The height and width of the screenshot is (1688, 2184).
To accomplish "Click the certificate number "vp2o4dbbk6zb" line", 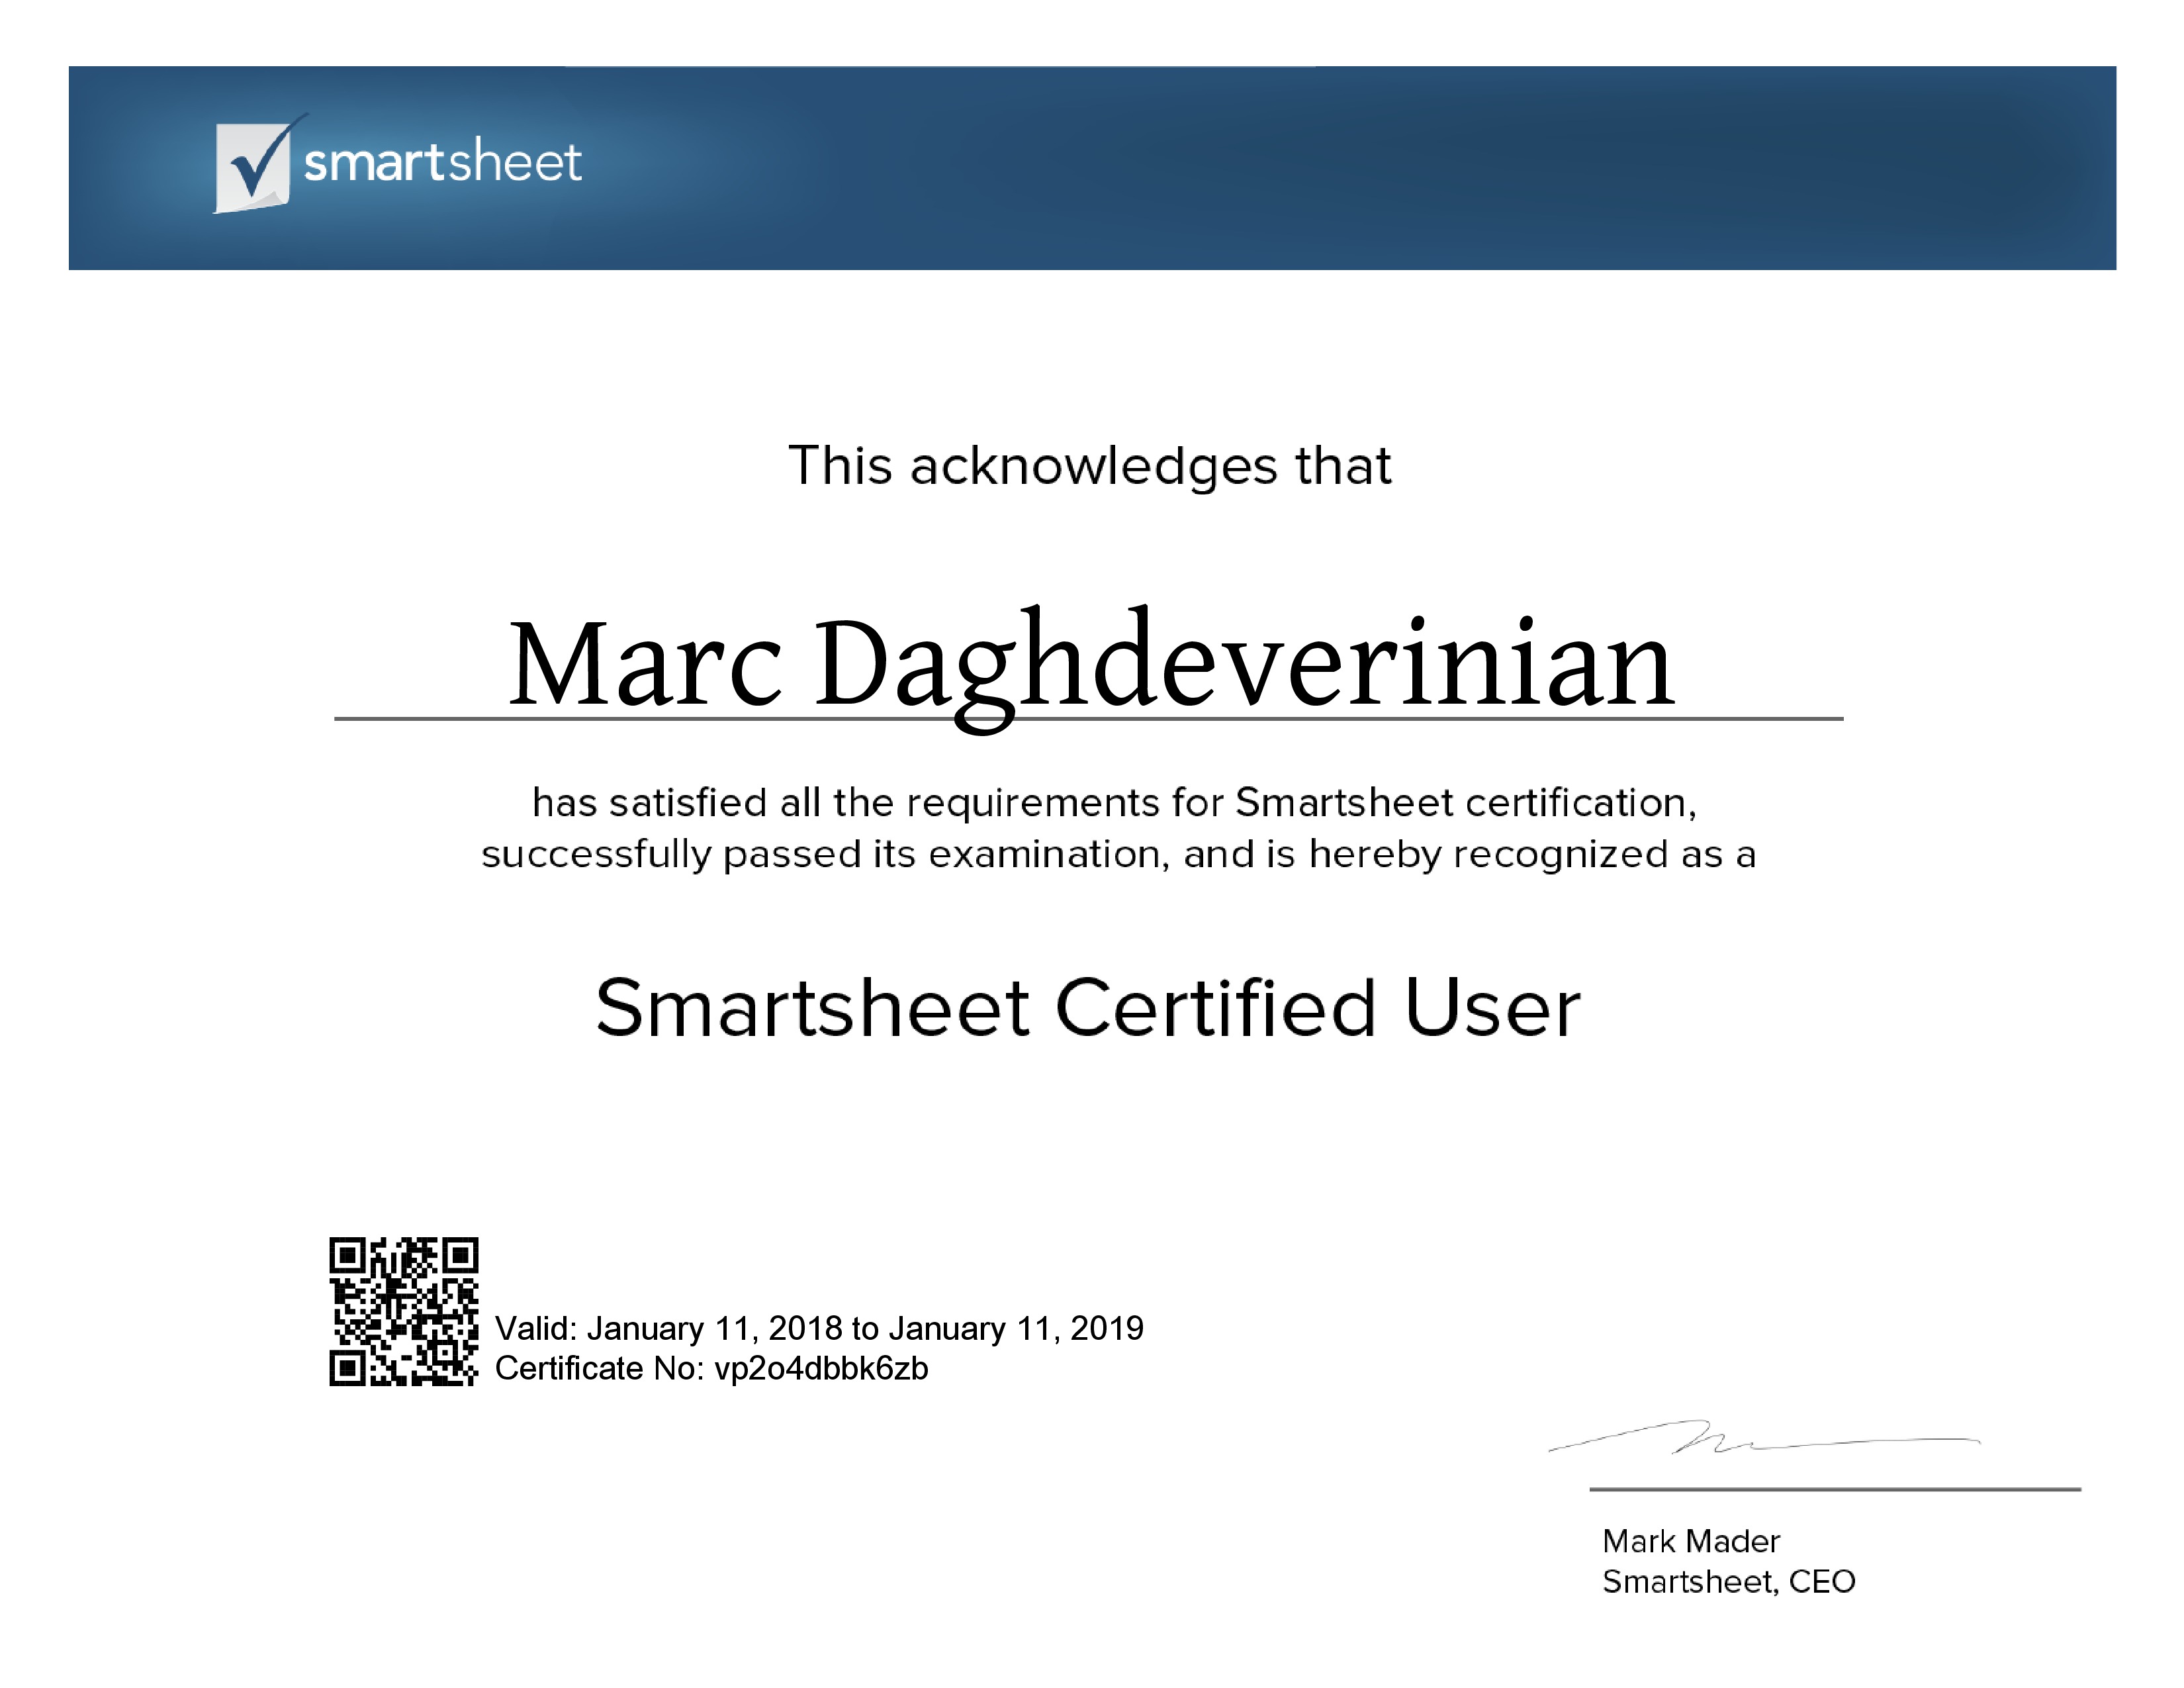I will [712, 1368].
